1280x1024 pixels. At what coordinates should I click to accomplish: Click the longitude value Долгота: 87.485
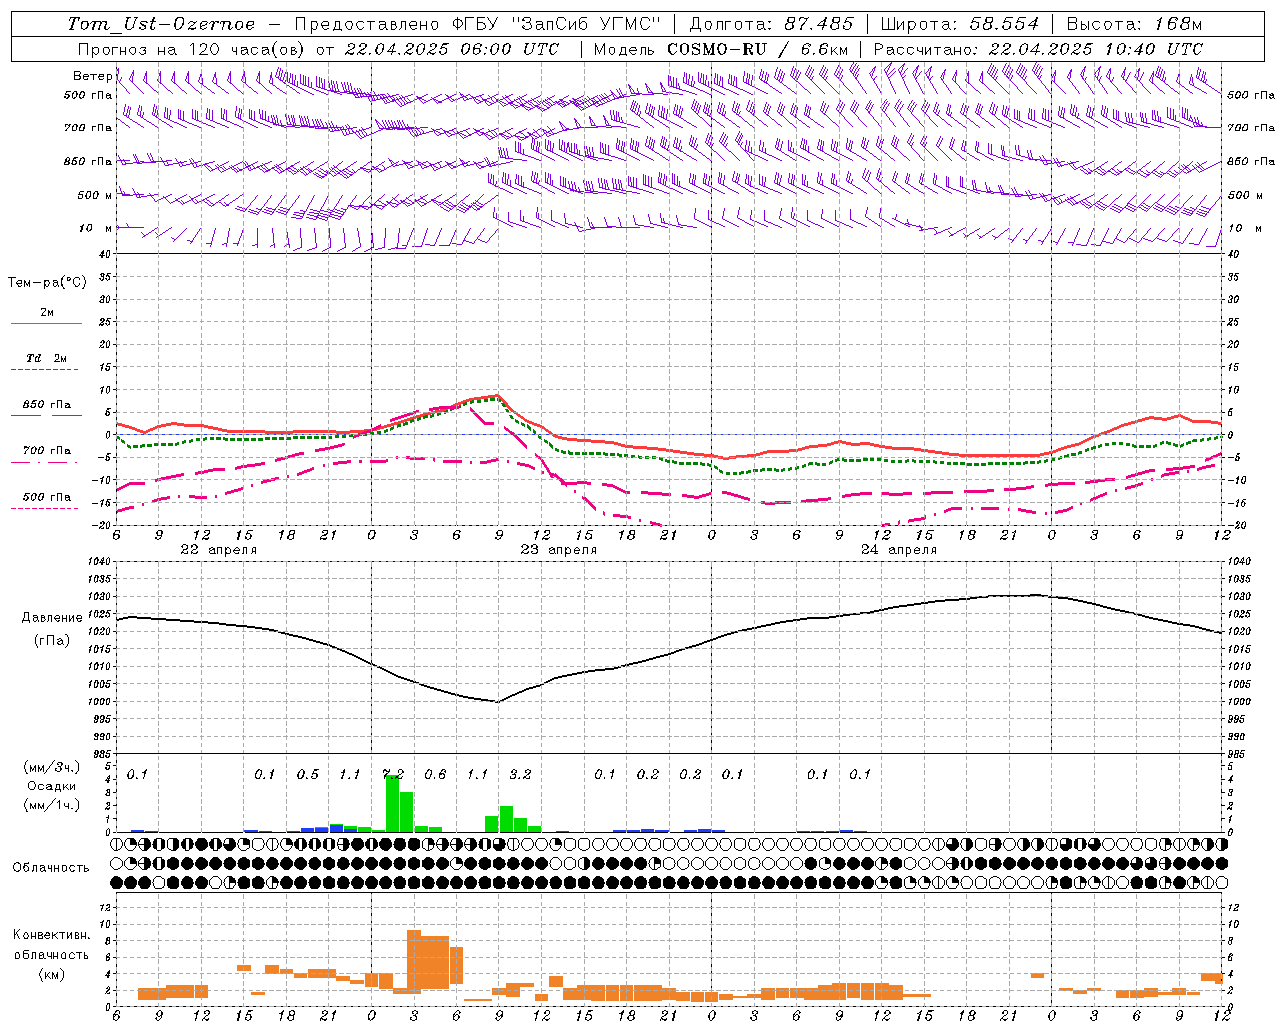[772, 24]
